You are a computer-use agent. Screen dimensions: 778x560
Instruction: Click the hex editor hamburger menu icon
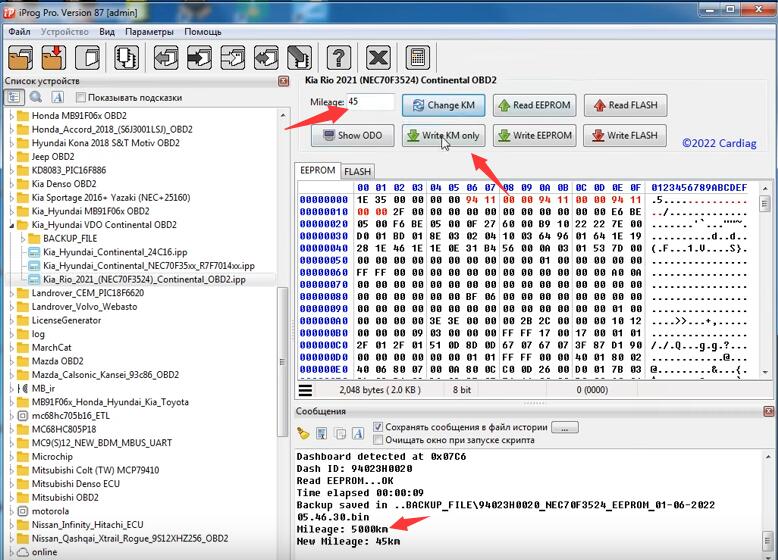click(x=306, y=390)
